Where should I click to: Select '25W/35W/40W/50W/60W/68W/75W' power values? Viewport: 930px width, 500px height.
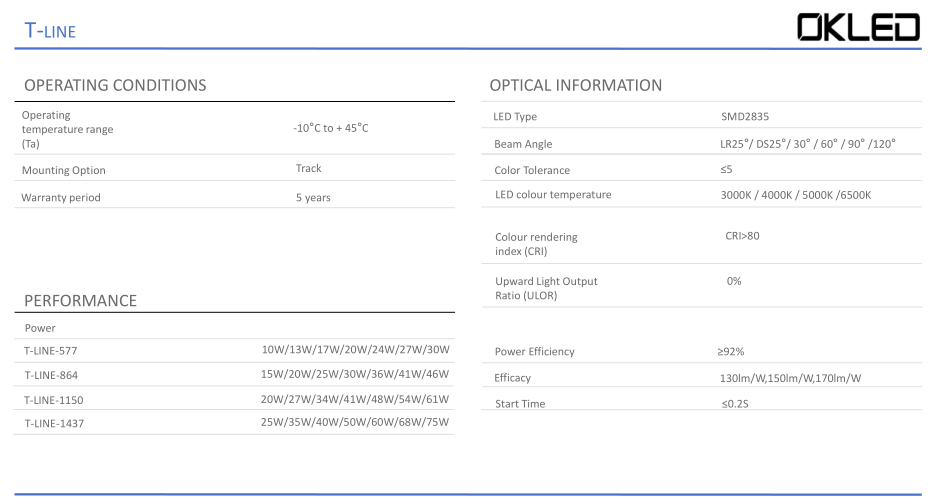click(x=355, y=422)
